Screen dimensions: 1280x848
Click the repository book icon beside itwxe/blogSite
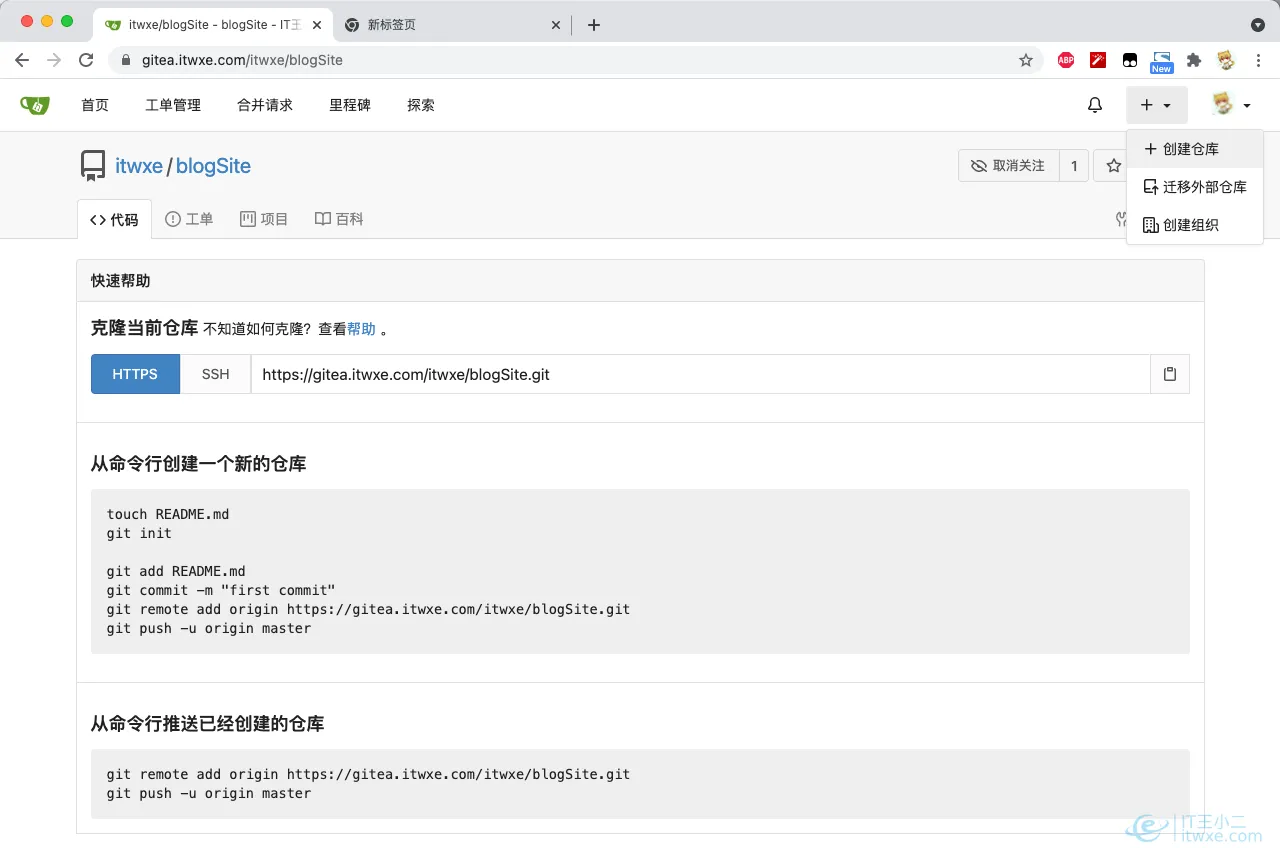pos(93,165)
